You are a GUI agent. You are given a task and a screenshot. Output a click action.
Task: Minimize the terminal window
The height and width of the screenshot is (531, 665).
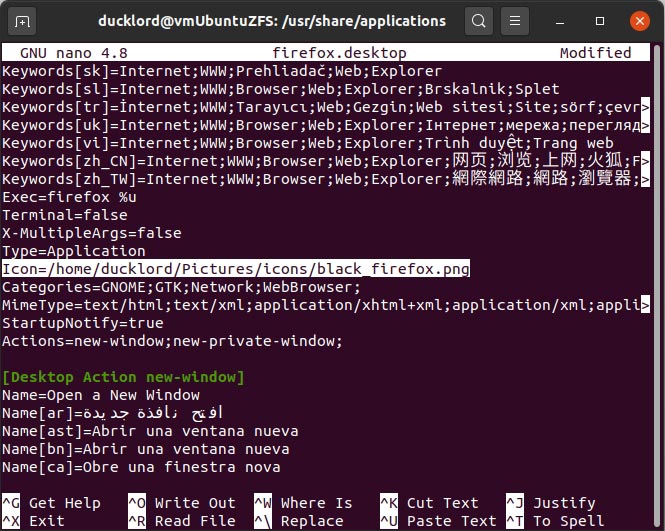pos(560,21)
